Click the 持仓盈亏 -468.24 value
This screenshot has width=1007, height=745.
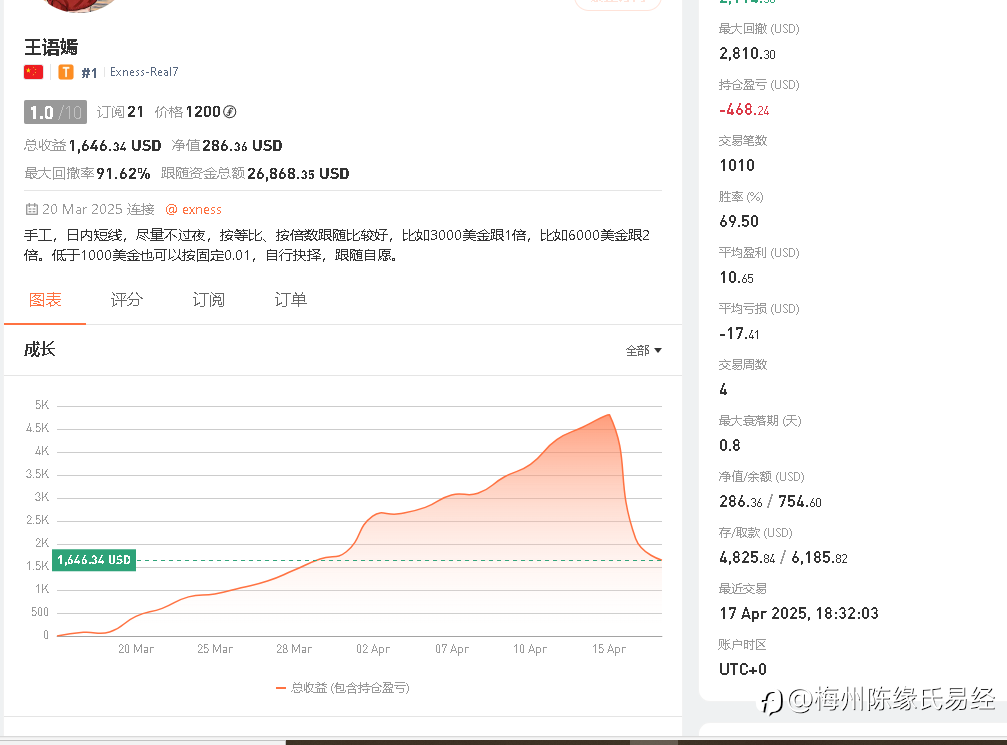(744, 110)
